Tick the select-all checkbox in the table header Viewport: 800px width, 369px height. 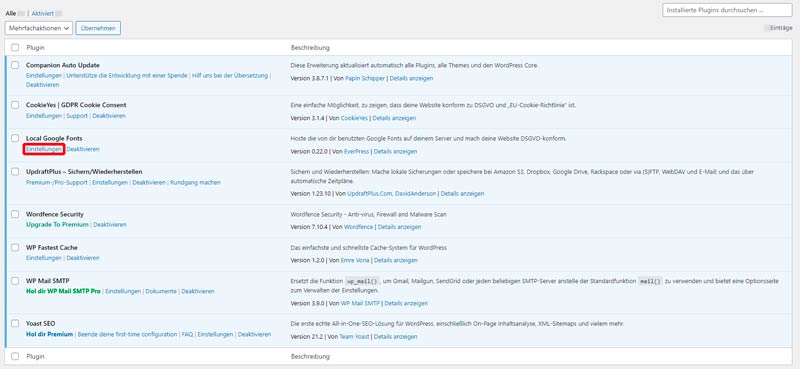(15, 47)
